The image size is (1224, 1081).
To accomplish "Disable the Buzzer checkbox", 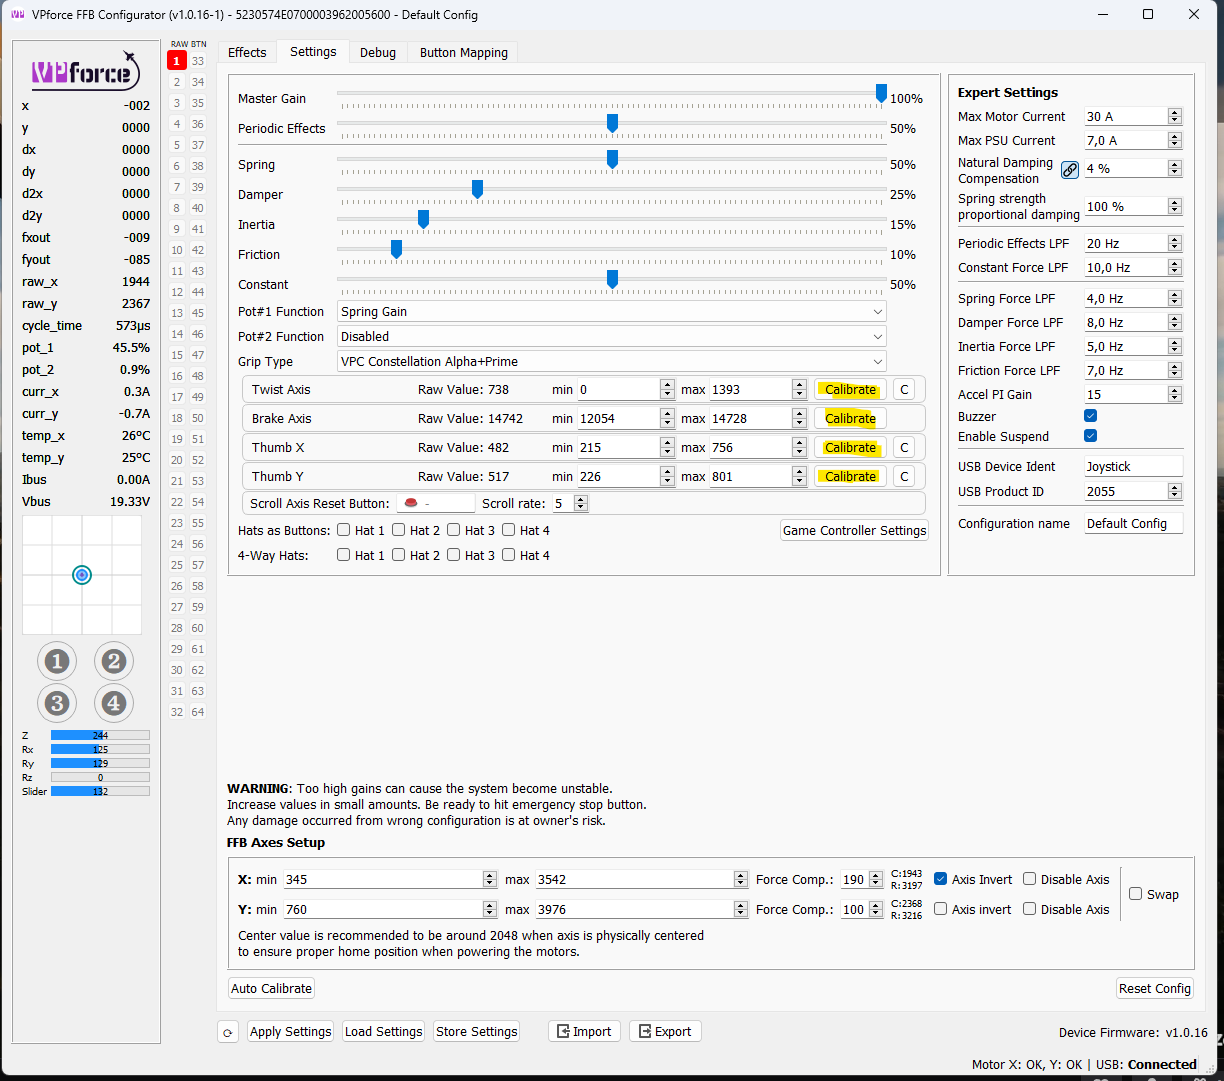I will pos(1090,416).
